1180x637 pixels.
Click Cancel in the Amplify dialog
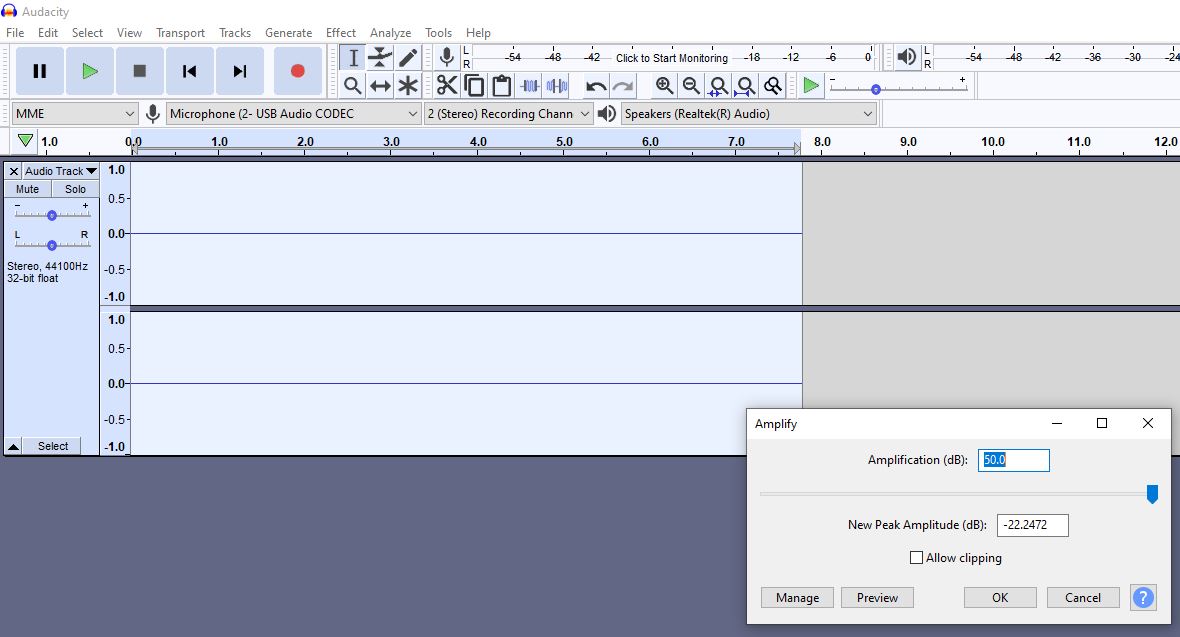pos(1083,598)
